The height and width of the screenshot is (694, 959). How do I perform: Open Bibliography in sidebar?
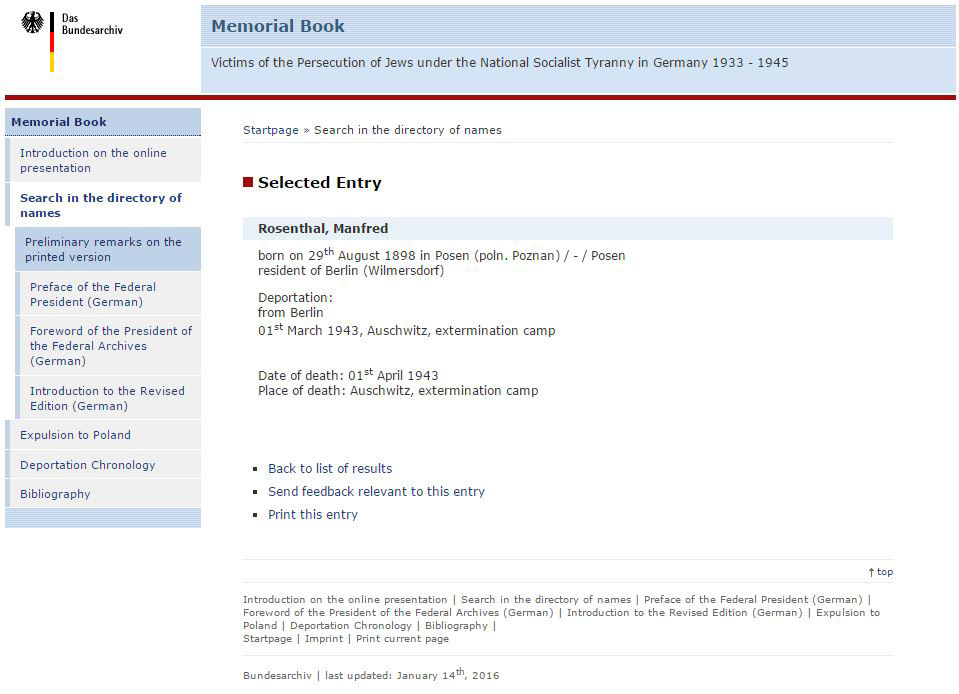point(103,493)
